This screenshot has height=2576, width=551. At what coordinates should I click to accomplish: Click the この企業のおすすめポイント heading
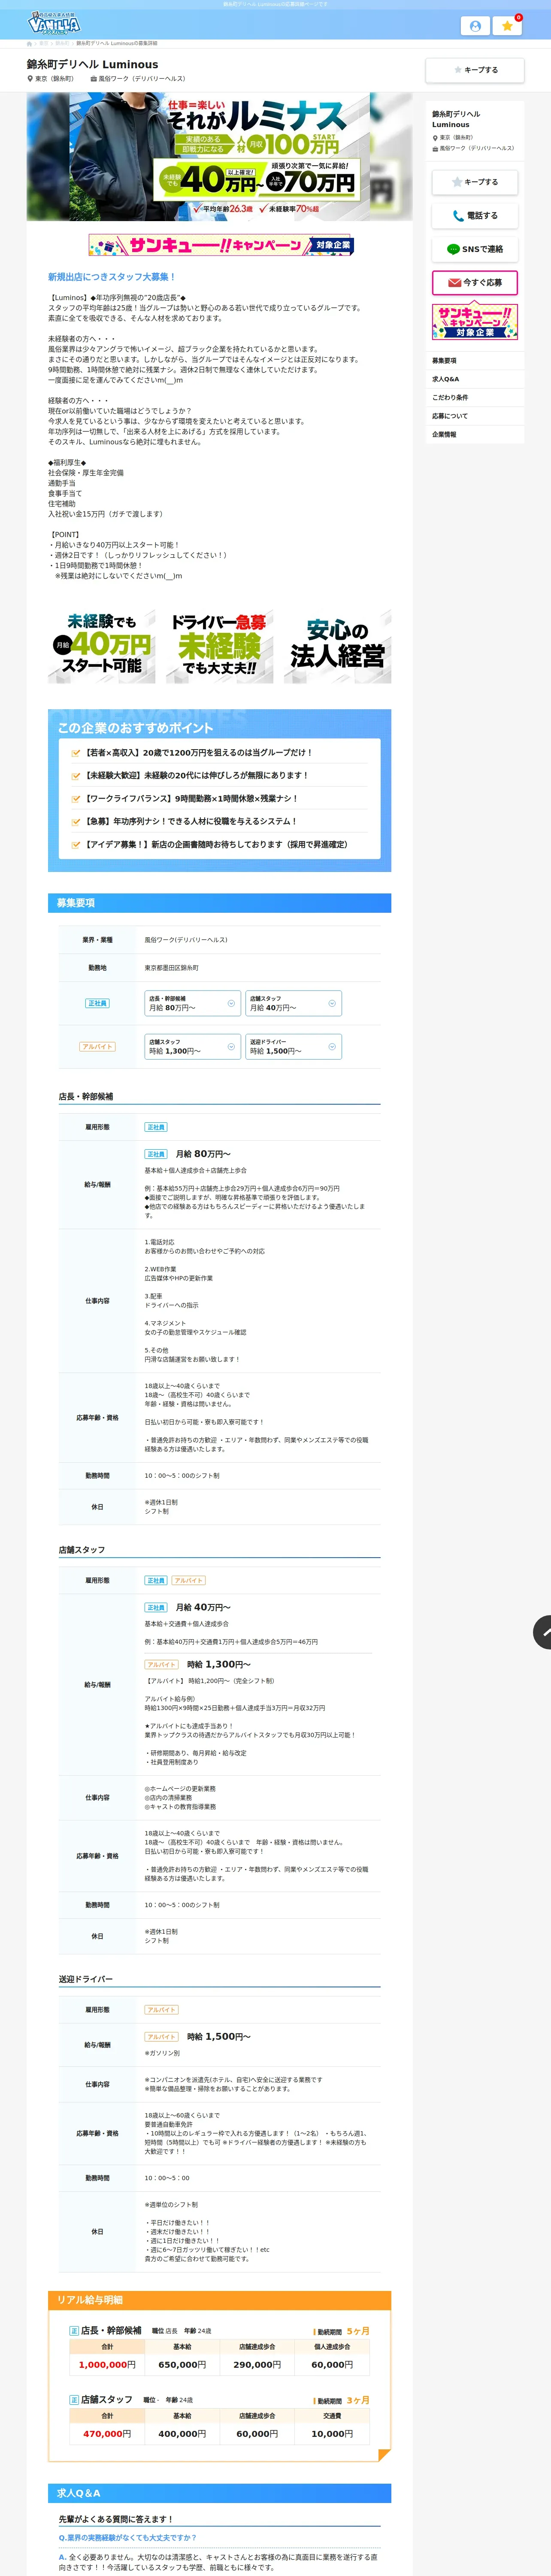(135, 728)
